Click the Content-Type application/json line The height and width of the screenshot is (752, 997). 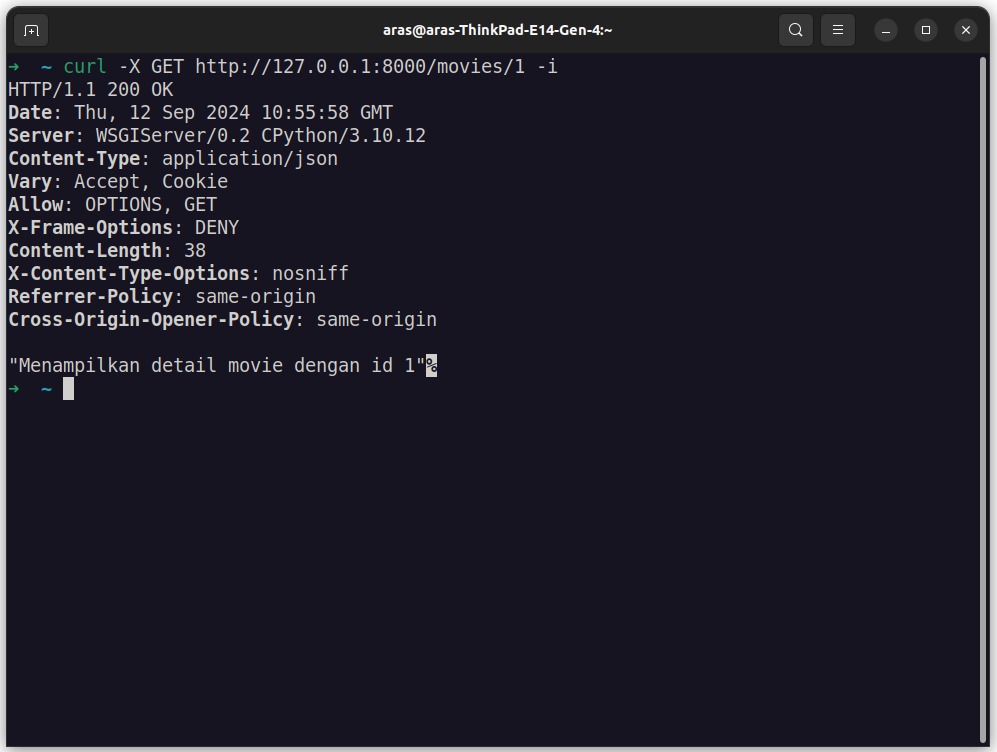click(x=173, y=158)
